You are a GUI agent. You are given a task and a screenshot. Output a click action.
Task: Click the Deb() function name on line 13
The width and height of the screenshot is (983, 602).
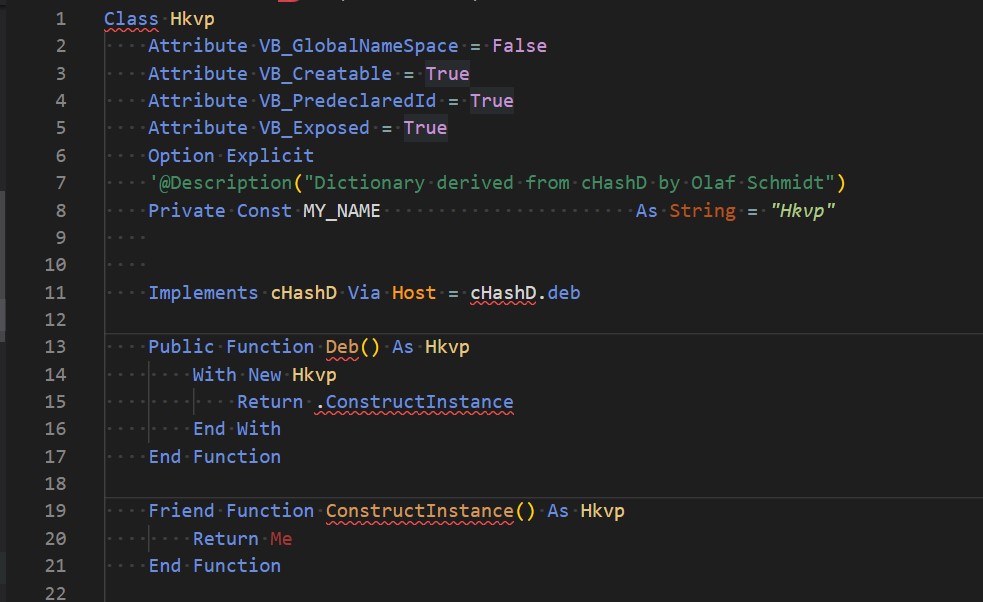(347, 346)
